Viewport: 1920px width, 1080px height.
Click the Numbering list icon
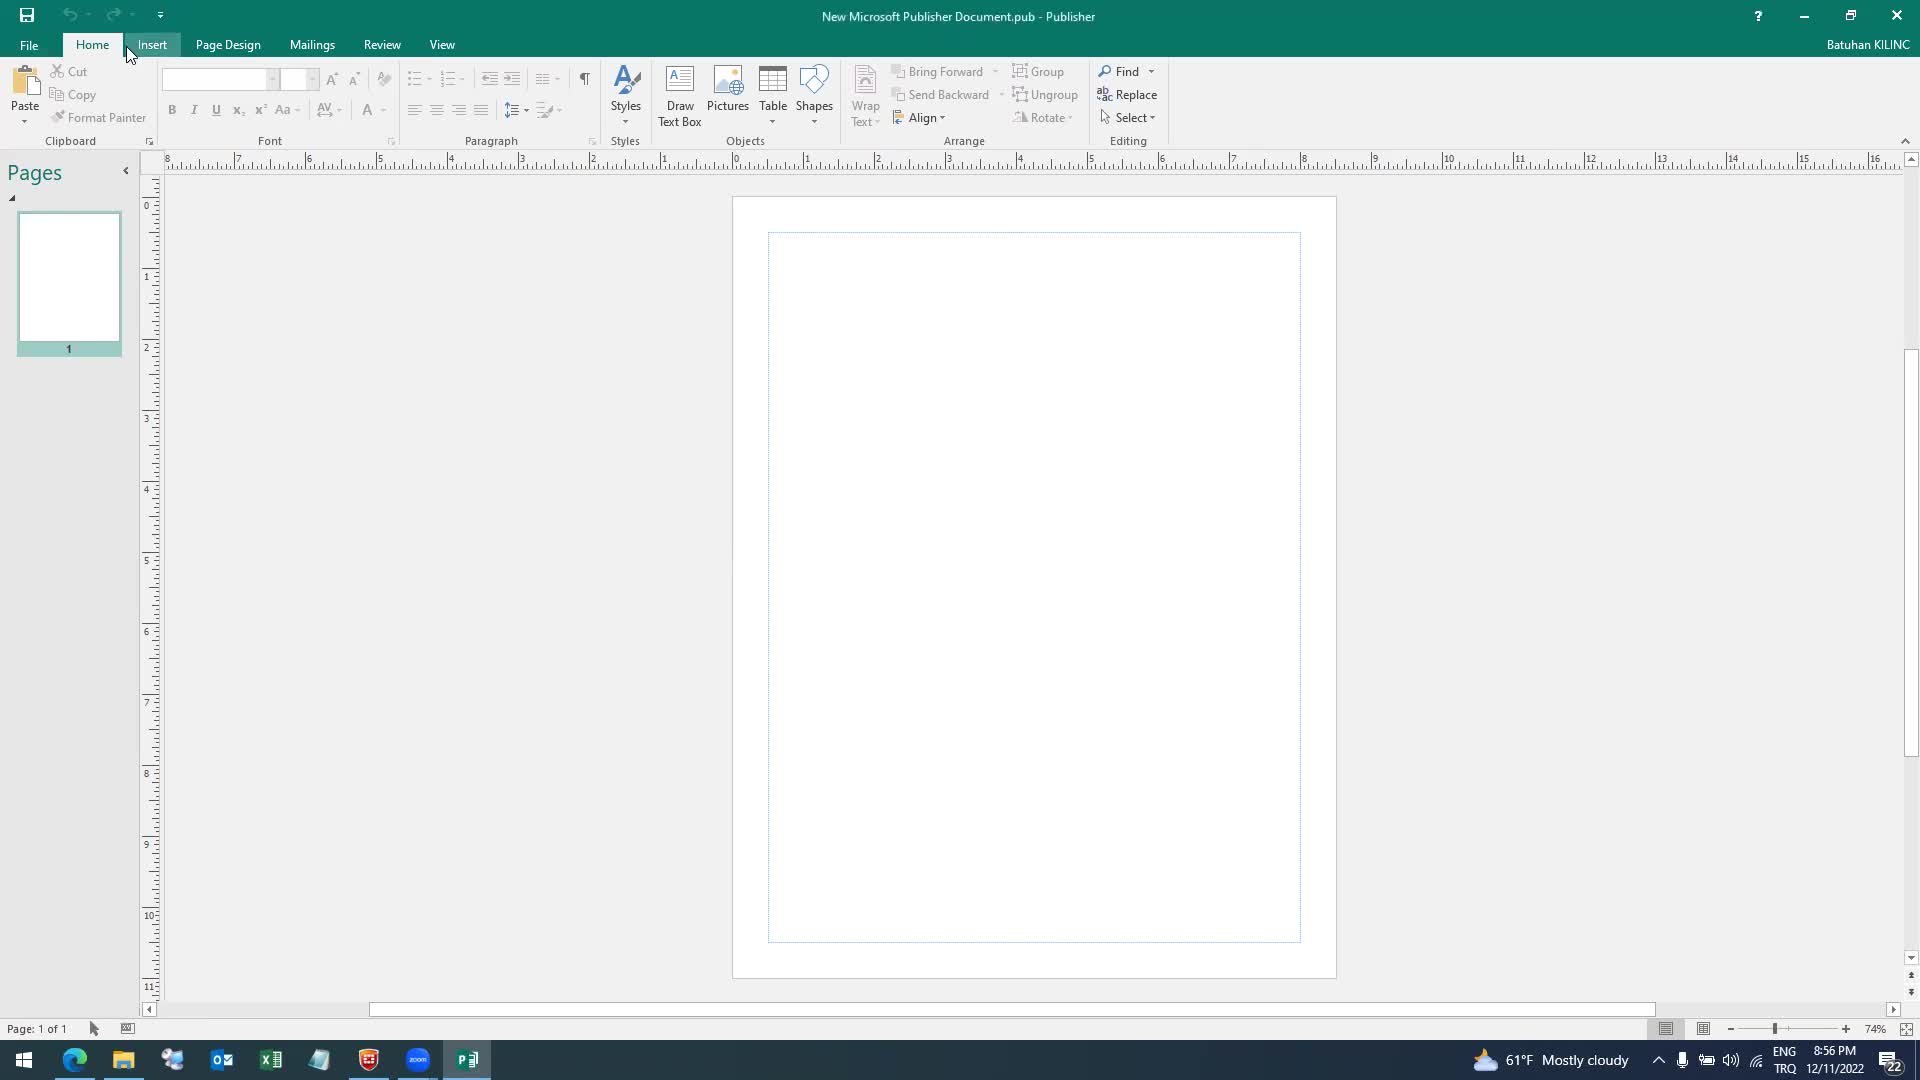tap(448, 79)
